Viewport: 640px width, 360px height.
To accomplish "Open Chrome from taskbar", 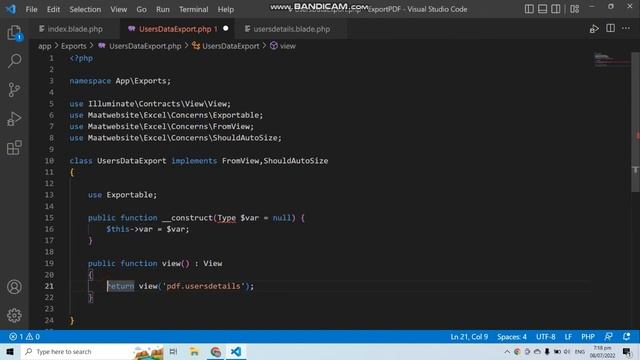I will [x=216, y=351].
